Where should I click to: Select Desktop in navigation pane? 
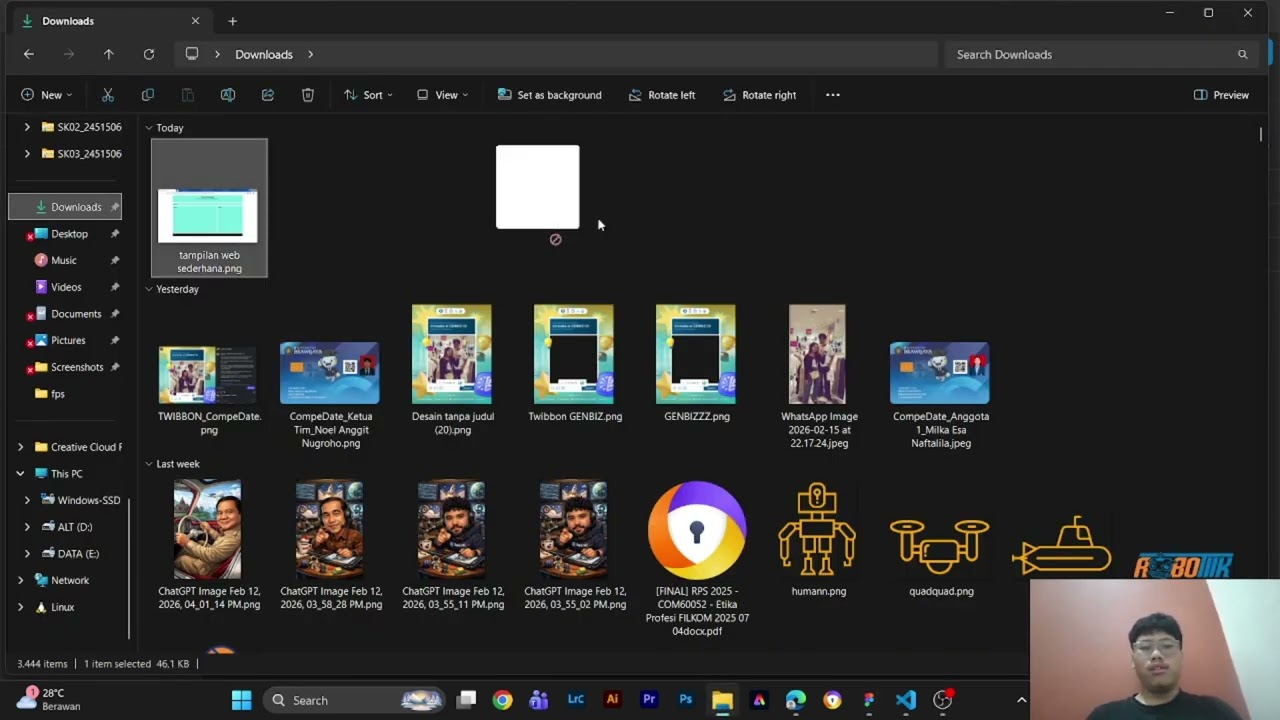click(x=69, y=233)
